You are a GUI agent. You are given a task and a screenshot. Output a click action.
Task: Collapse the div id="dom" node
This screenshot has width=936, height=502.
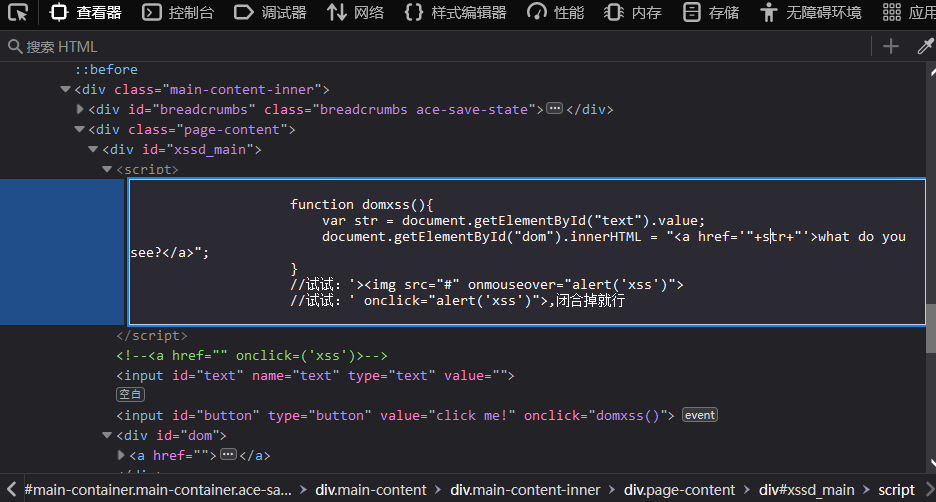point(107,436)
